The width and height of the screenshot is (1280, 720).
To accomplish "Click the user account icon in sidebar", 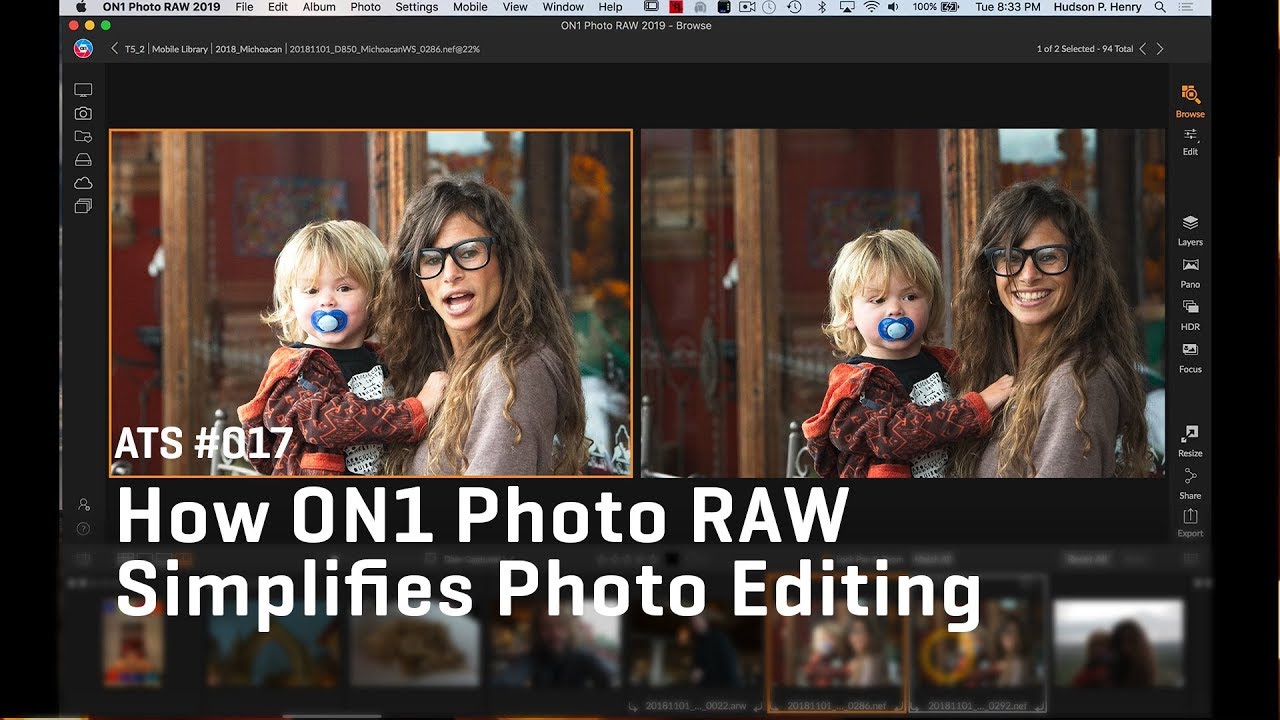I will [84, 505].
